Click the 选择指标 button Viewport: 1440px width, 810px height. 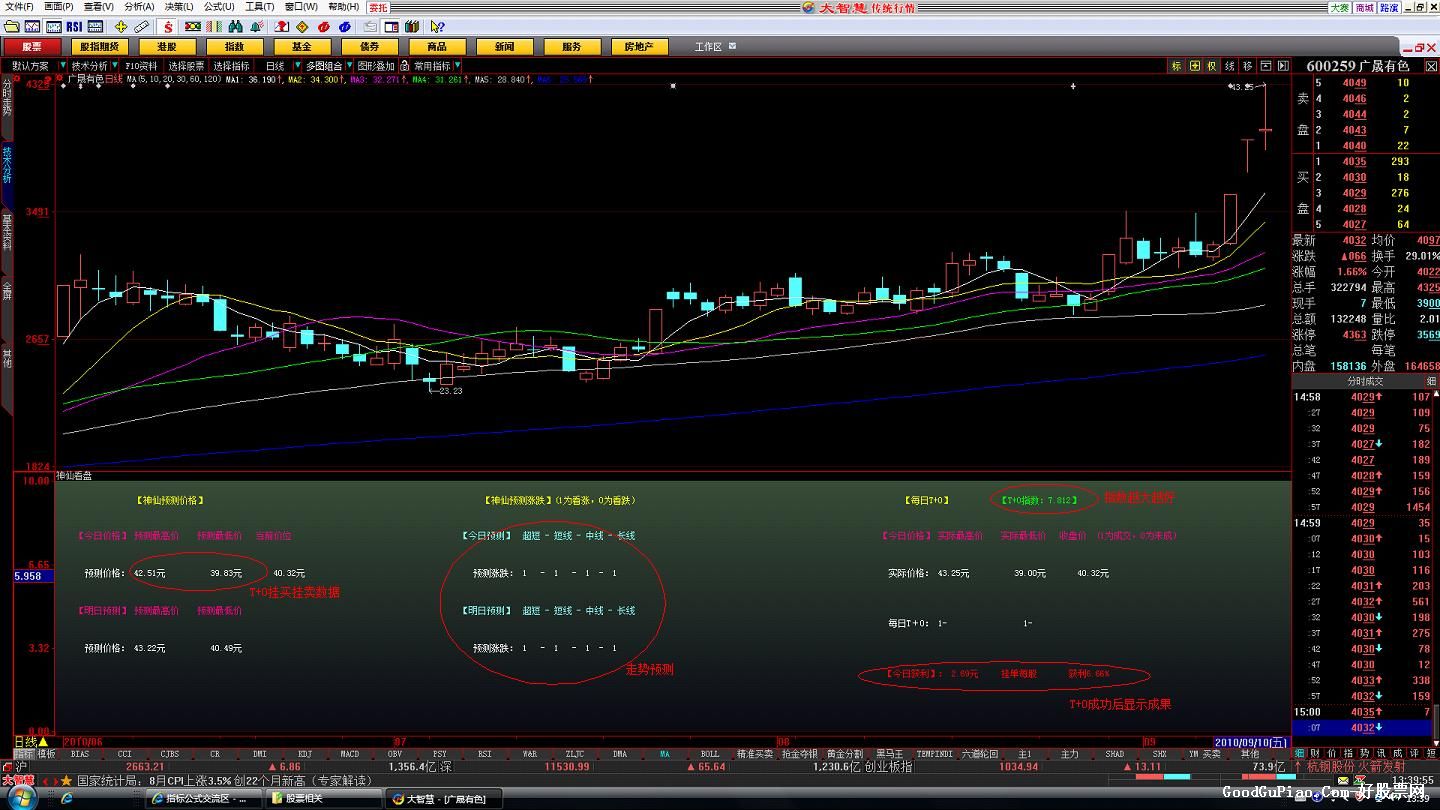click(231, 66)
